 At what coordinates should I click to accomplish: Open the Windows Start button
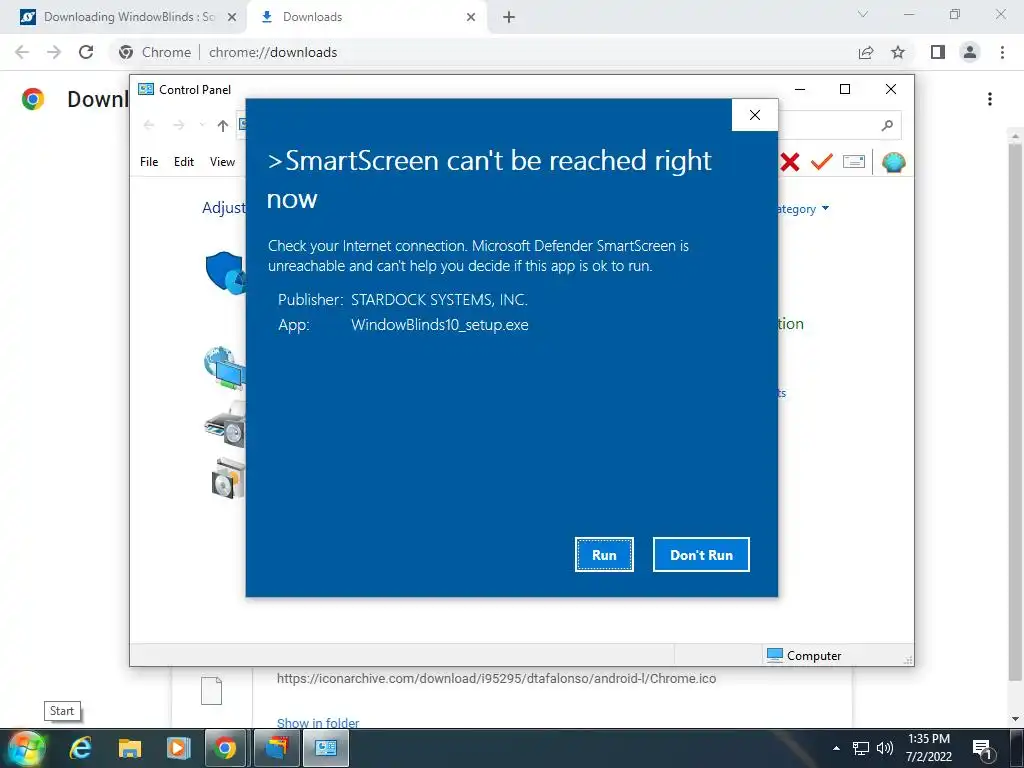25,748
